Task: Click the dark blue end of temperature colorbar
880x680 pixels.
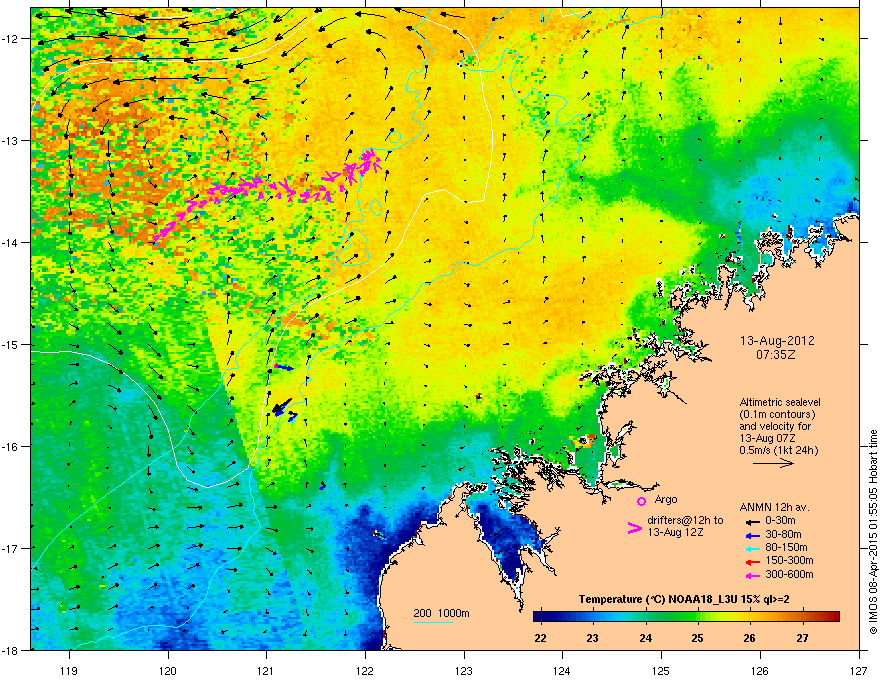Action: (539, 617)
